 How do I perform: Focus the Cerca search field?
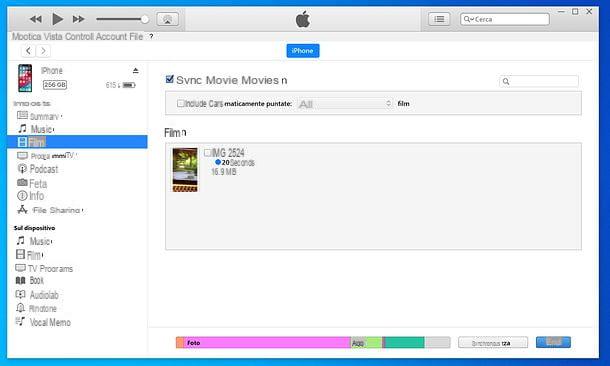pyautogui.click(x=505, y=19)
